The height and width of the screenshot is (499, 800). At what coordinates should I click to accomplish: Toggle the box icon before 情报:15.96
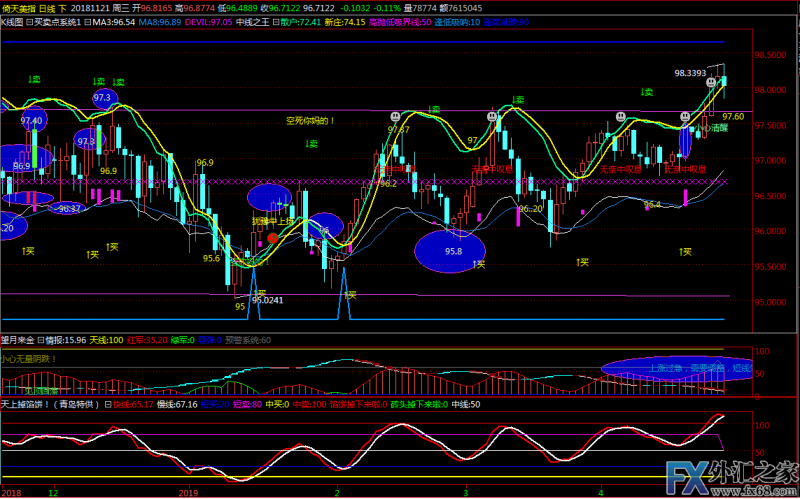[x=41, y=340]
